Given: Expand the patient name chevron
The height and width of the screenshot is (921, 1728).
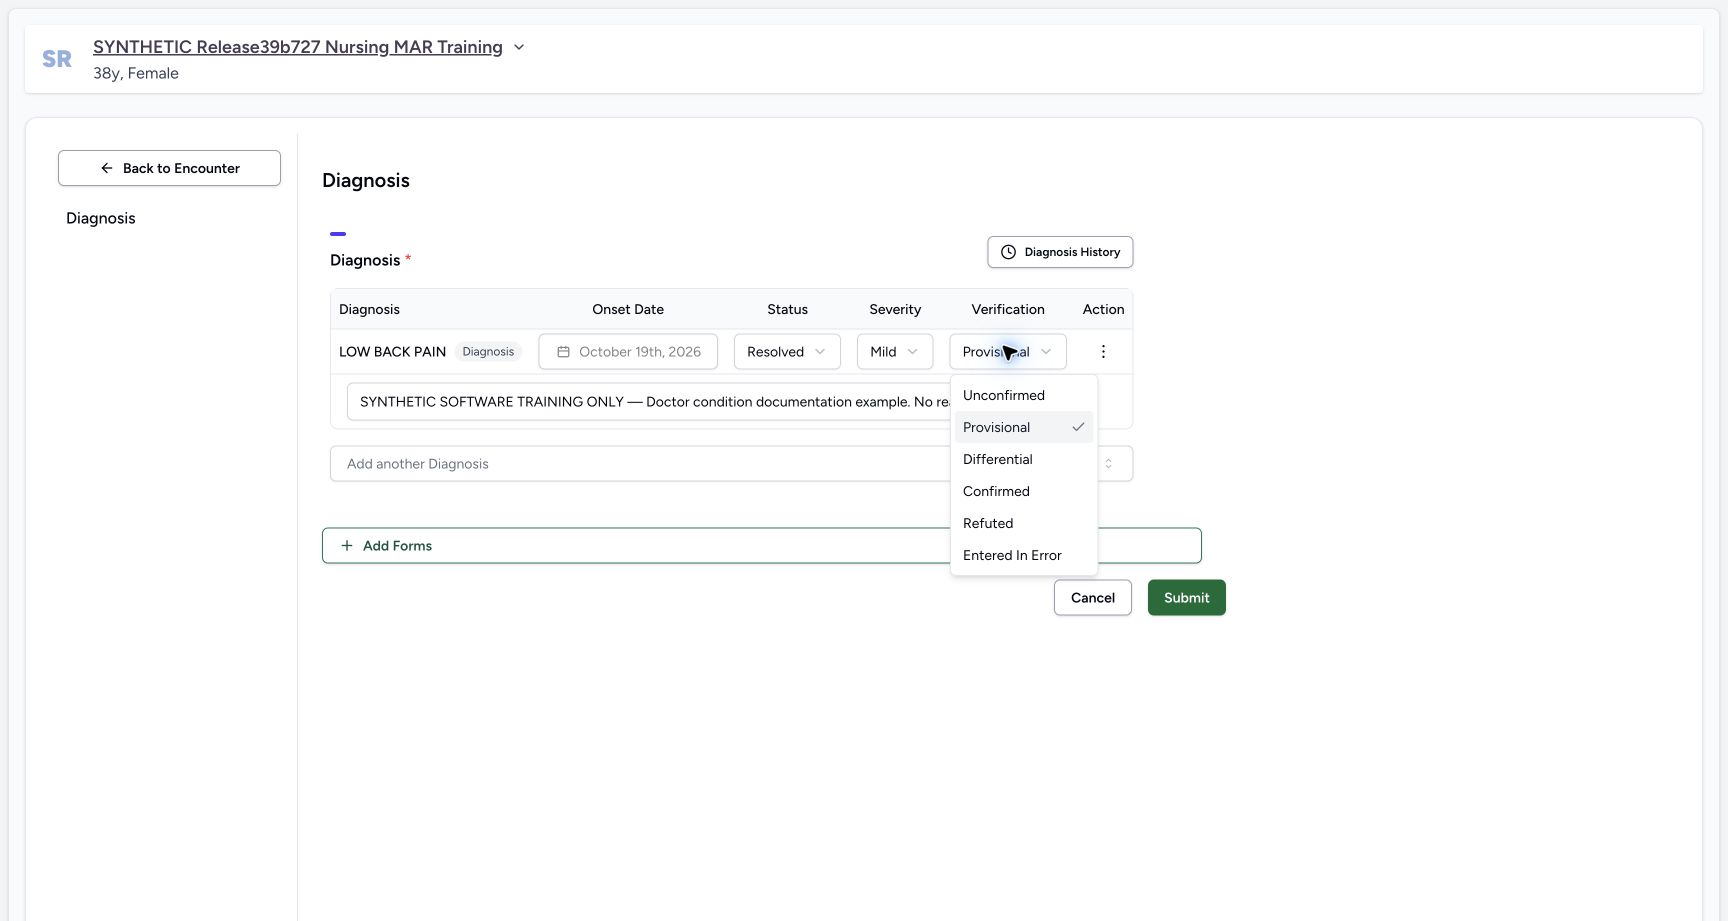Looking at the screenshot, I should click(519, 47).
